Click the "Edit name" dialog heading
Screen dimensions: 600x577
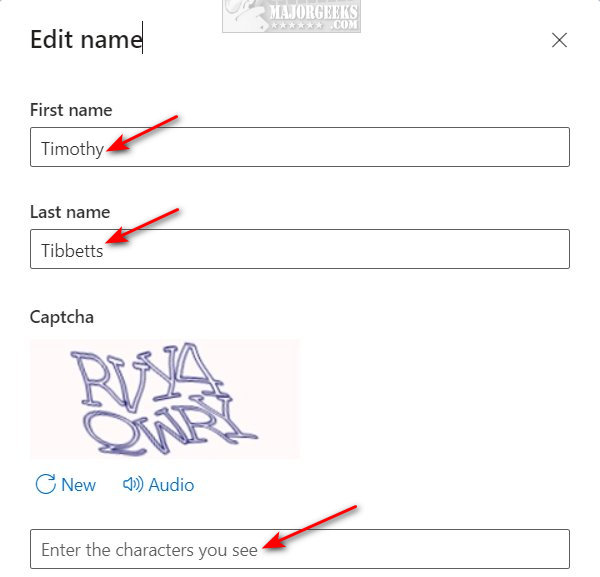[x=86, y=39]
